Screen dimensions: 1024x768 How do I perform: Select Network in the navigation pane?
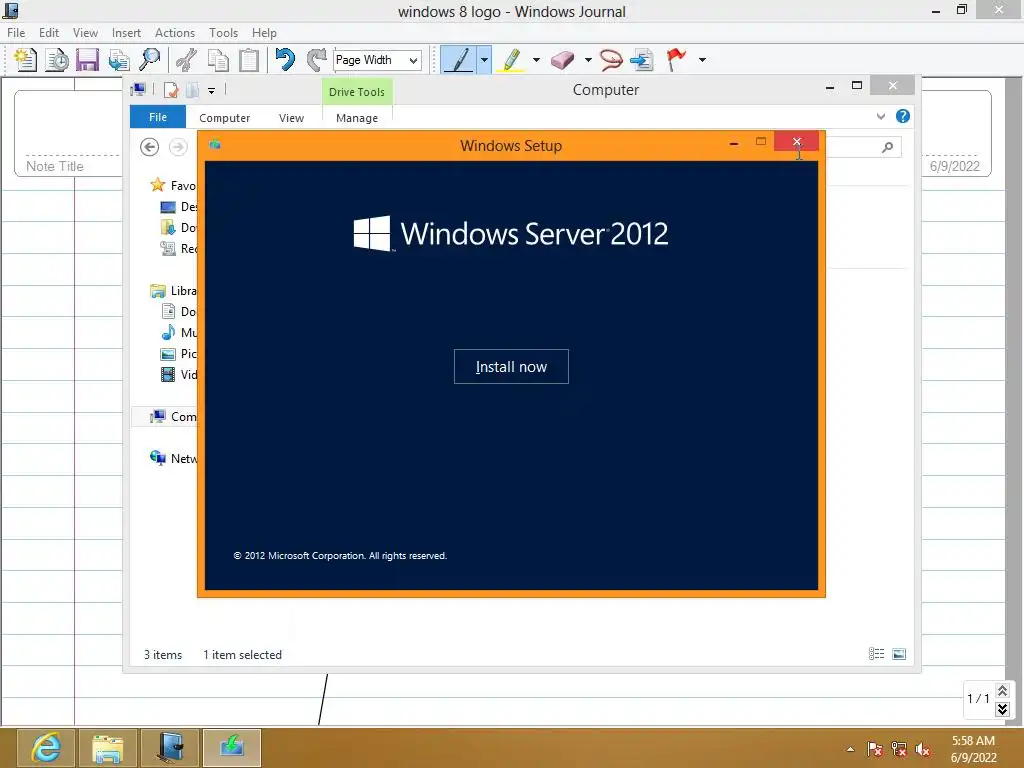click(173, 458)
